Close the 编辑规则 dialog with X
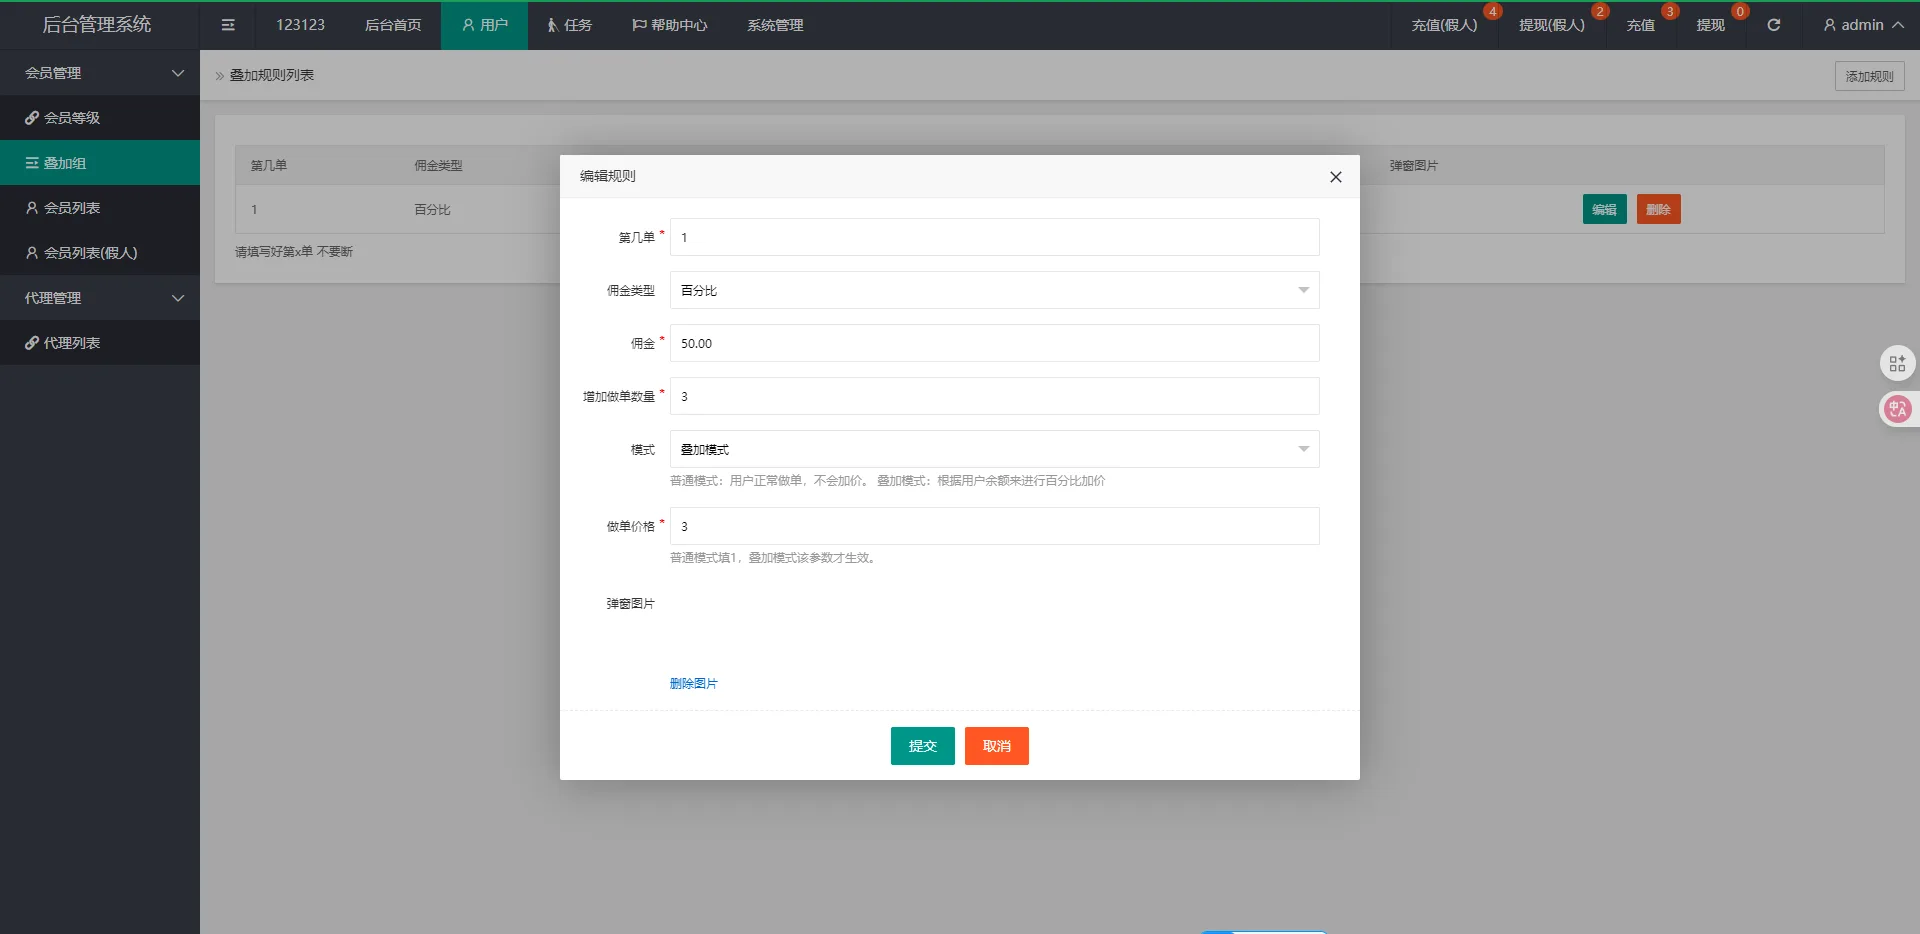Image resolution: width=1920 pixels, height=934 pixels. (1335, 177)
